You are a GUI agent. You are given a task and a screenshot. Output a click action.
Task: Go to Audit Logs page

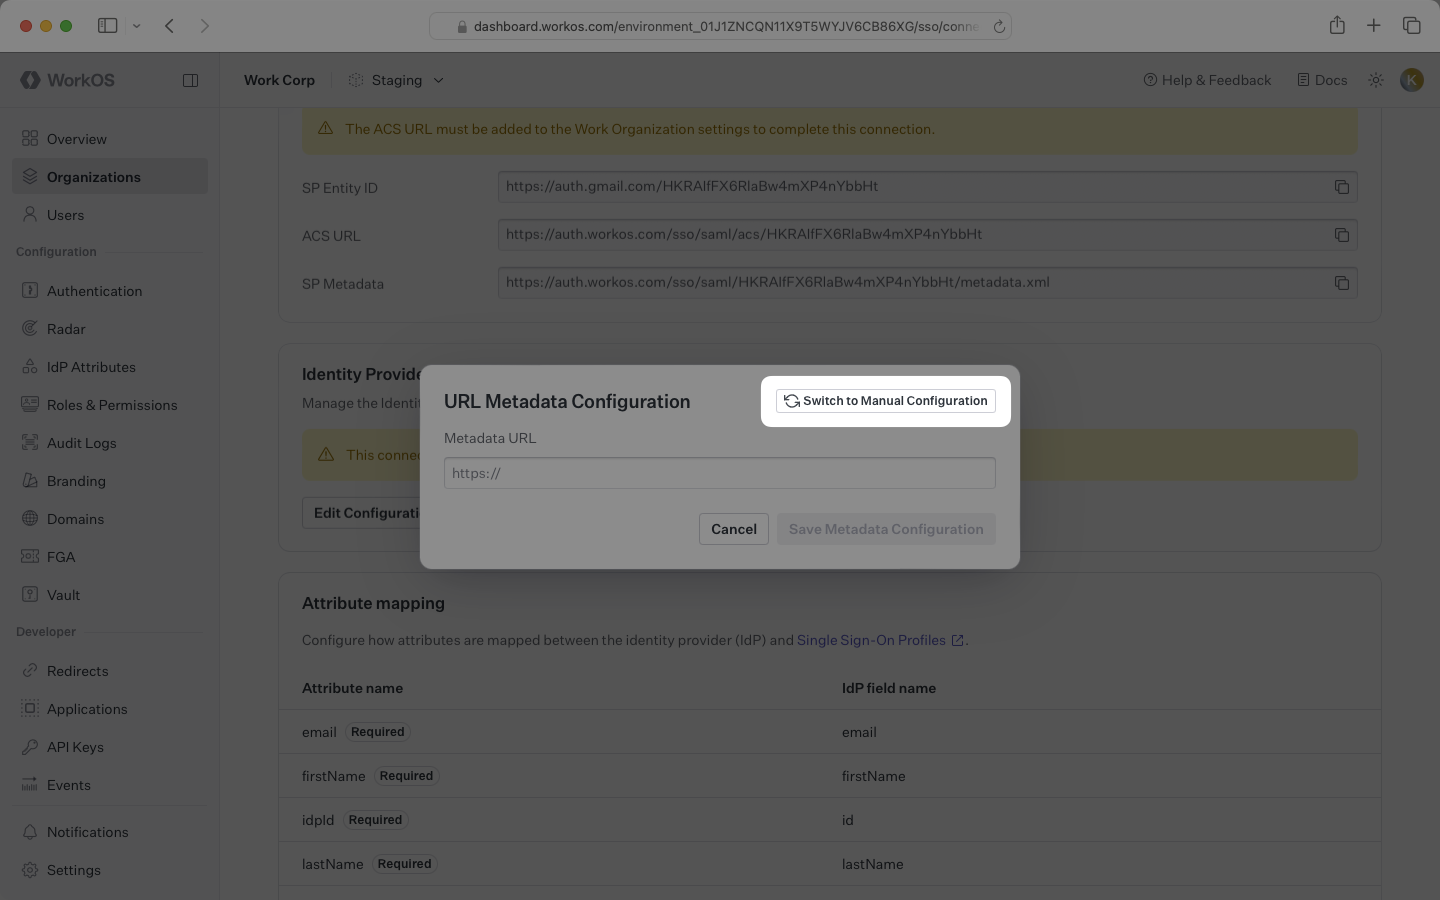click(x=81, y=443)
